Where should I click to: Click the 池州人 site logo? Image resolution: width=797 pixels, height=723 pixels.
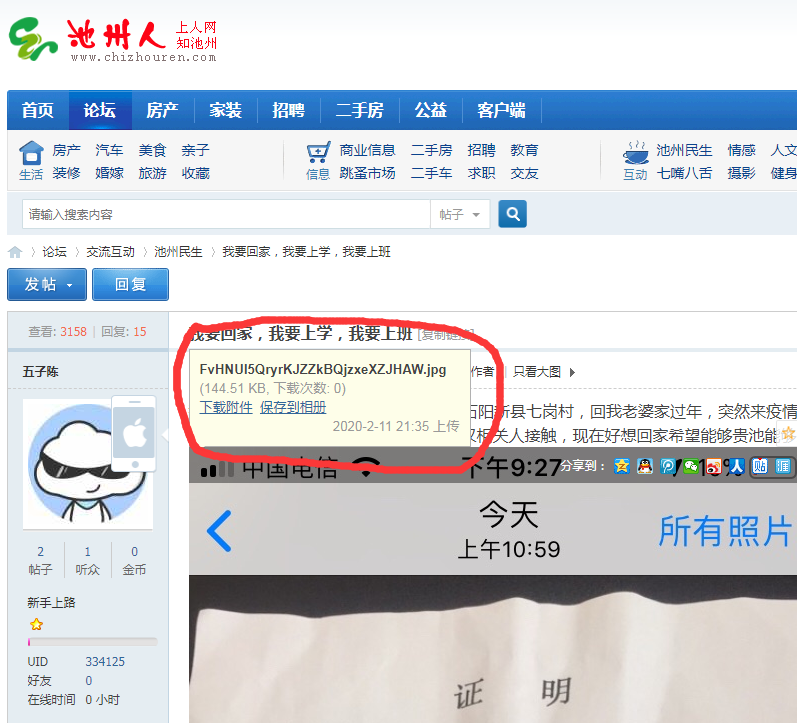[113, 40]
